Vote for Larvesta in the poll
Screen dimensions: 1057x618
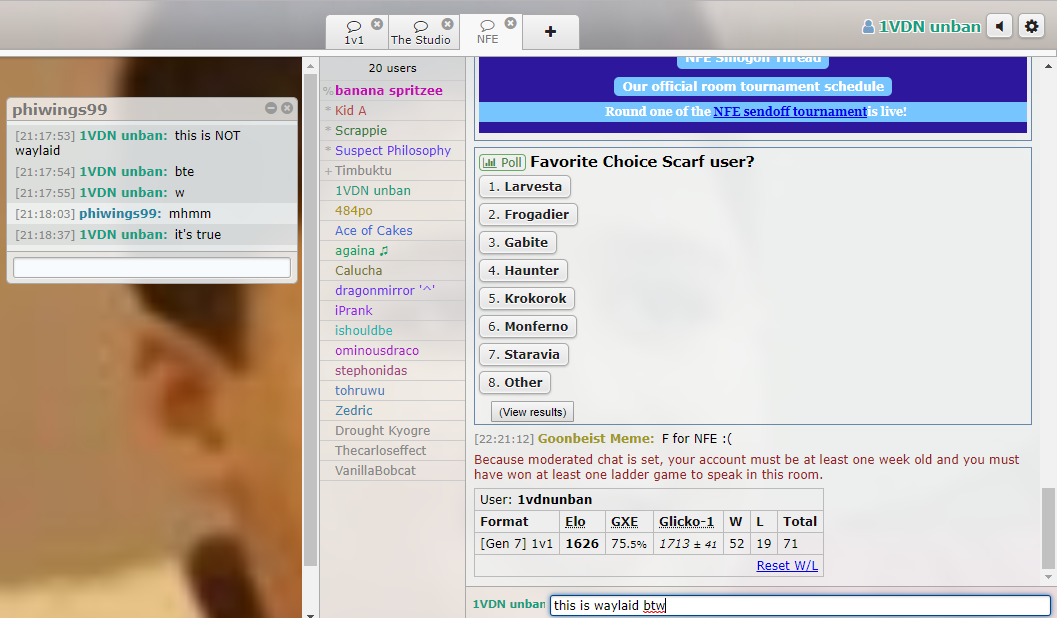pyautogui.click(x=524, y=187)
